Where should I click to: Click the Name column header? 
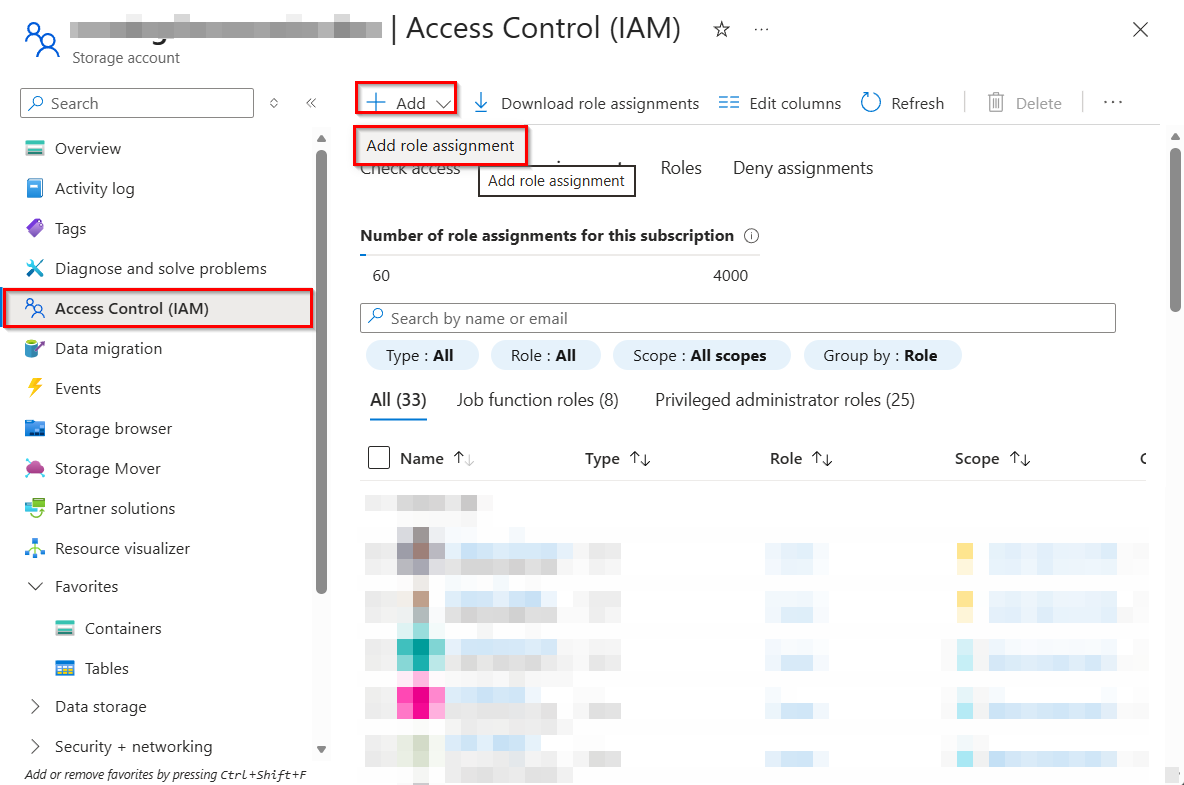click(x=421, y=459)
